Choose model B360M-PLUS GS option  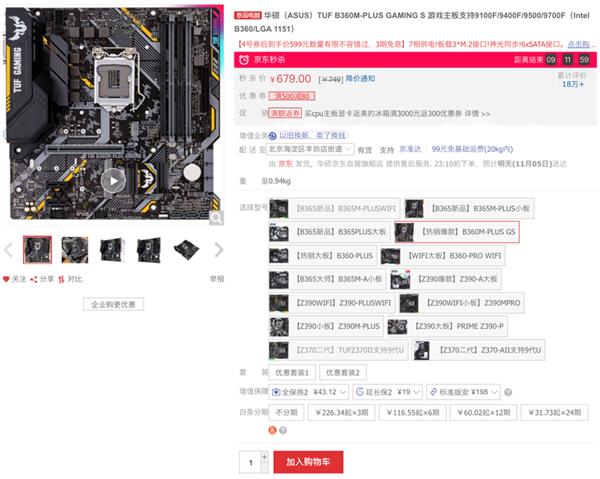click(x=457, y=232)
